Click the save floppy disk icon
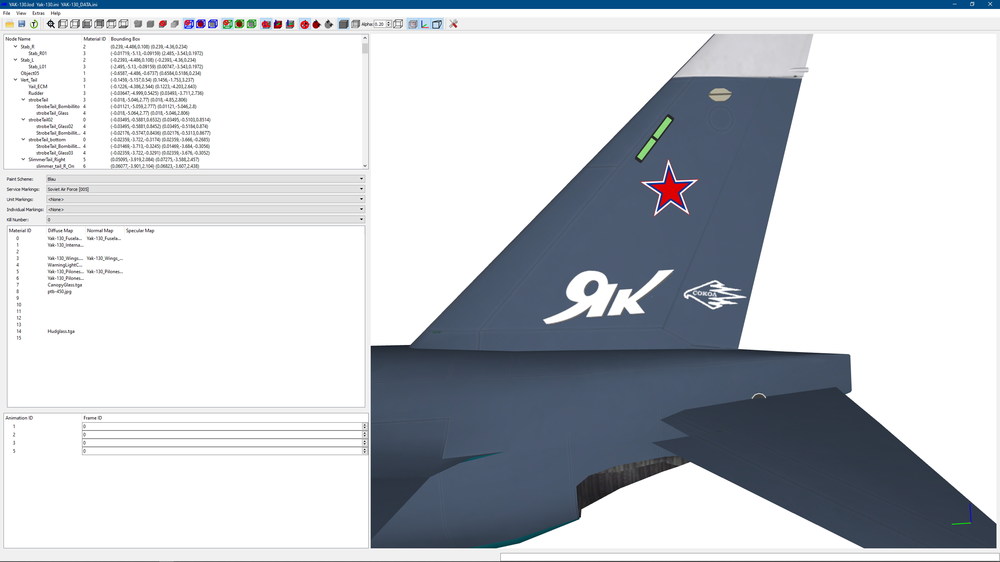This screenshot has height=562, width=1000. click(x=22, y=24)
